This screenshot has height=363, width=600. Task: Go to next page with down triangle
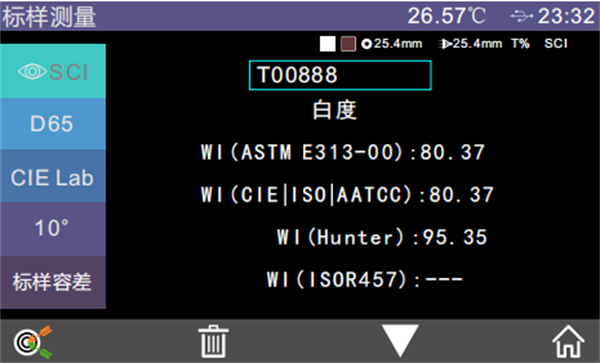click(400, 340)
